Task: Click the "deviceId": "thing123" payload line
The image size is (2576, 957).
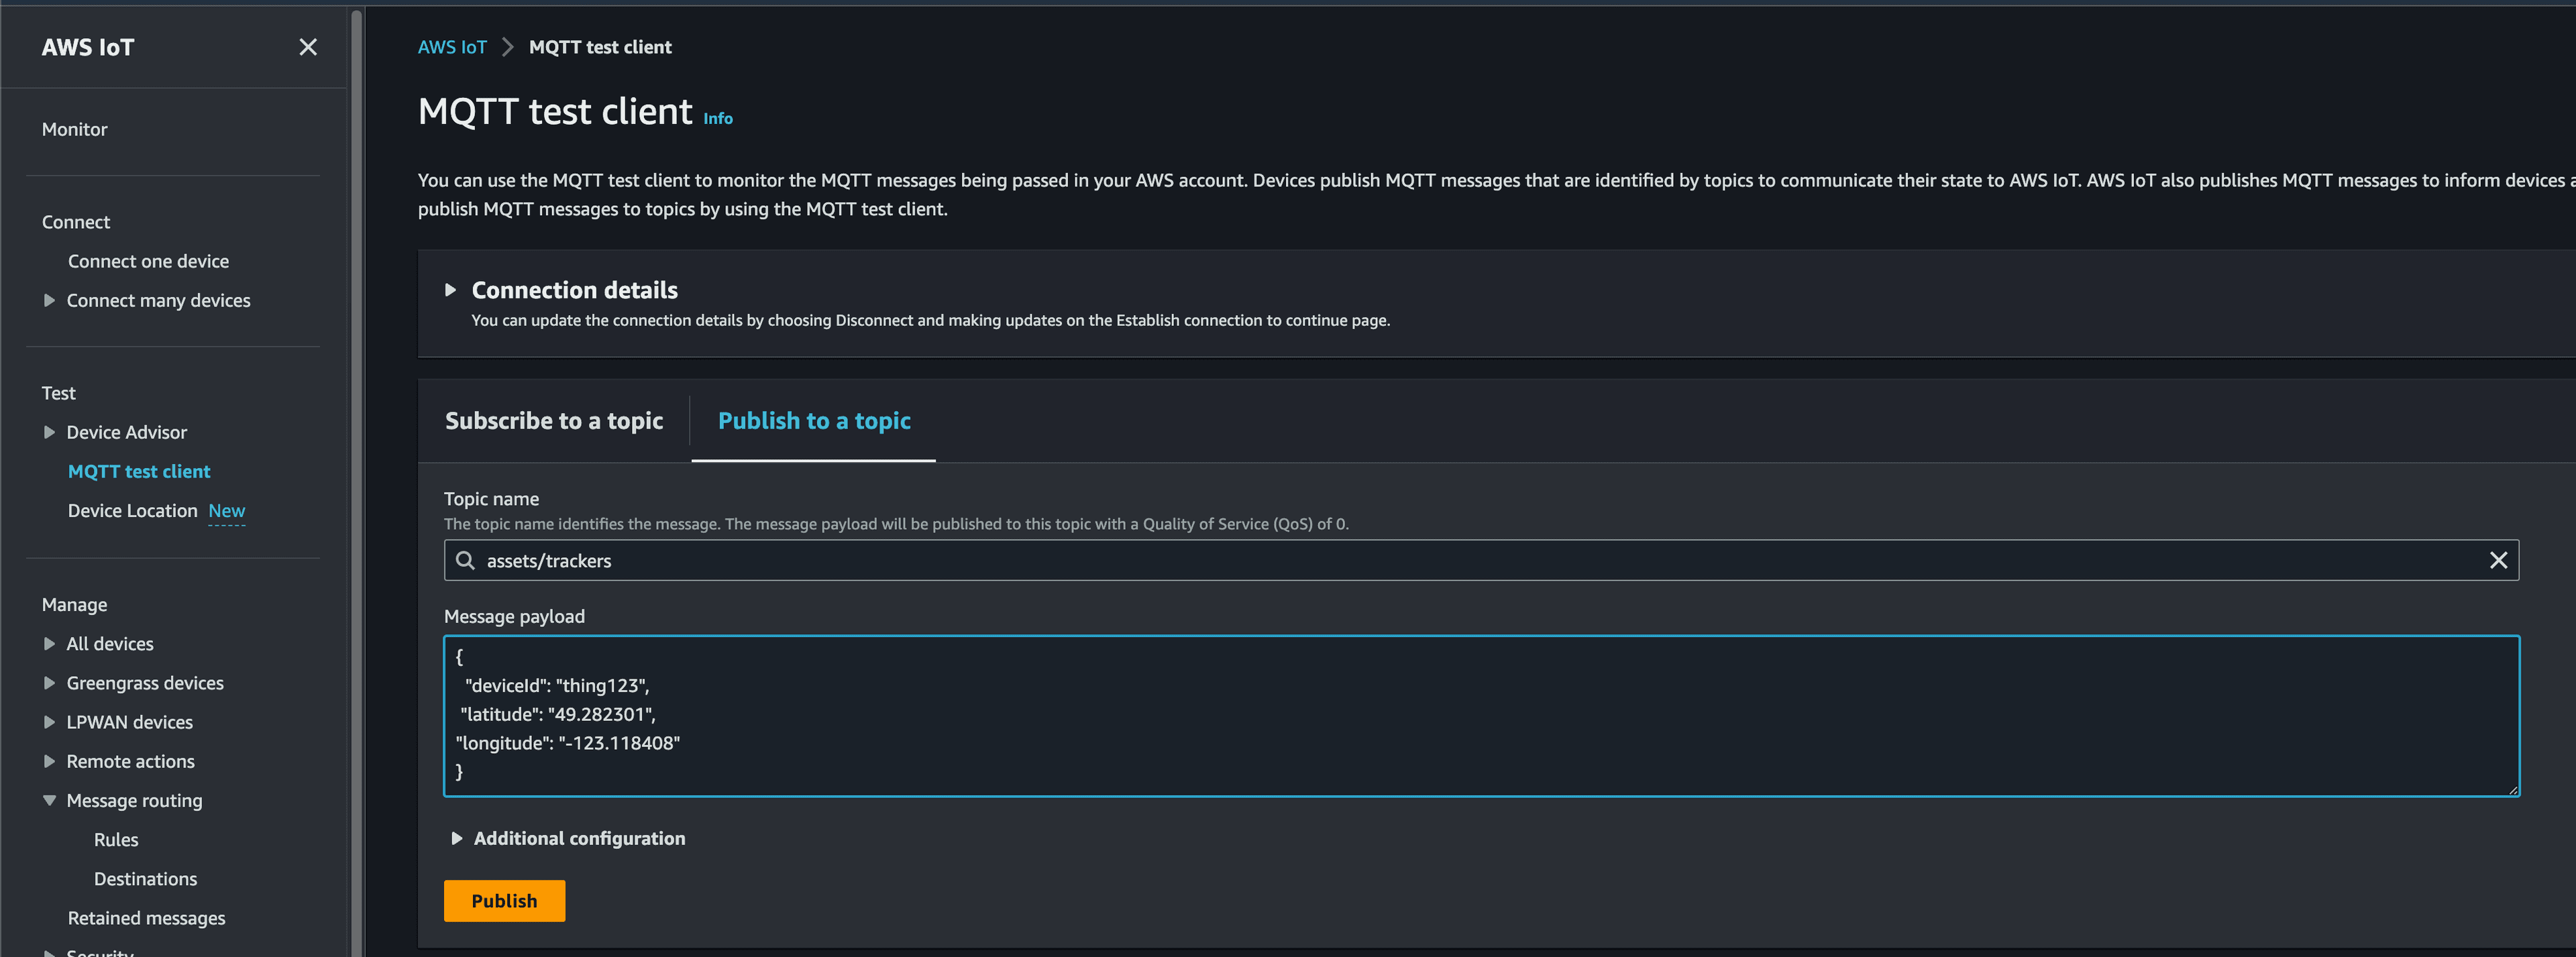Action: click(x=557, y=685)
